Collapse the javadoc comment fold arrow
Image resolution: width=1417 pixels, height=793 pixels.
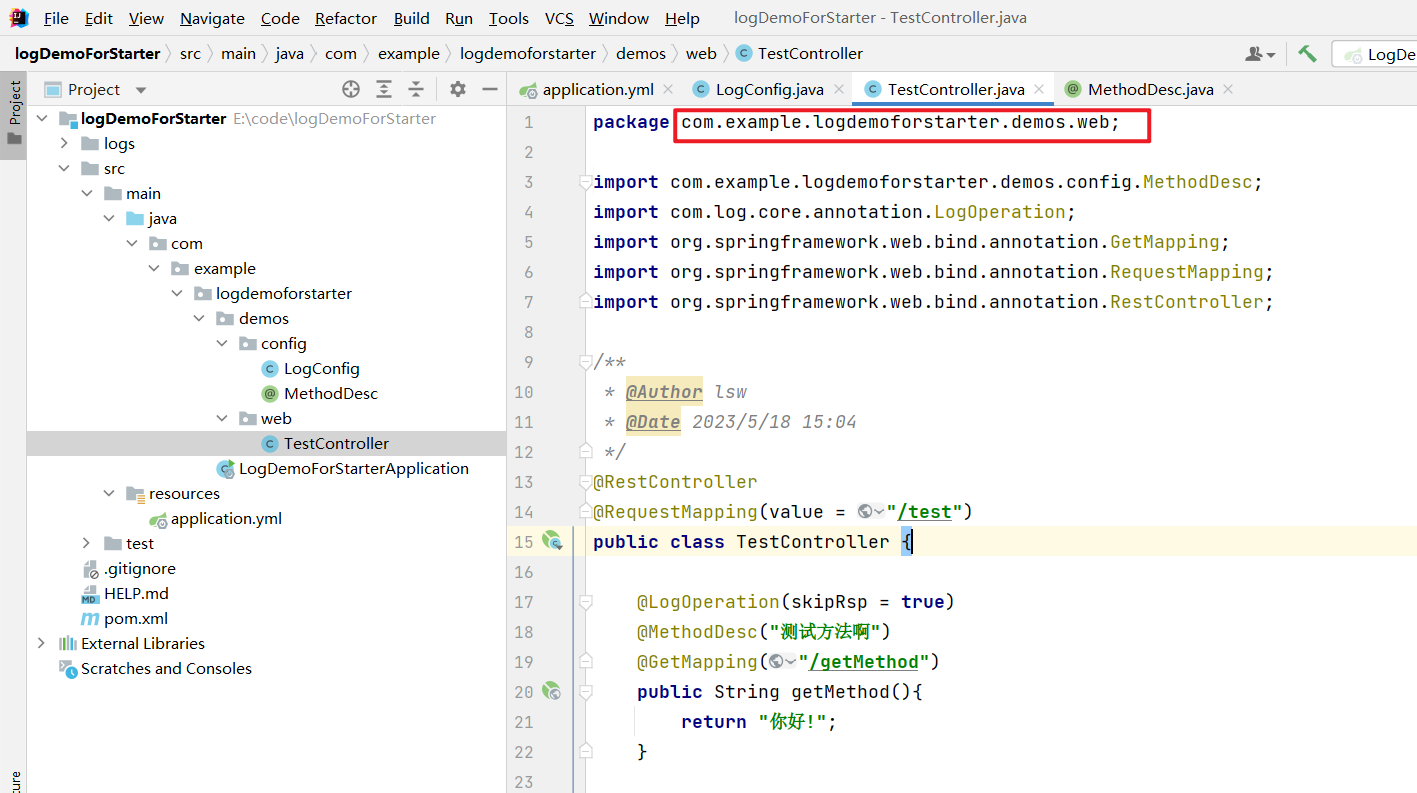585,362
